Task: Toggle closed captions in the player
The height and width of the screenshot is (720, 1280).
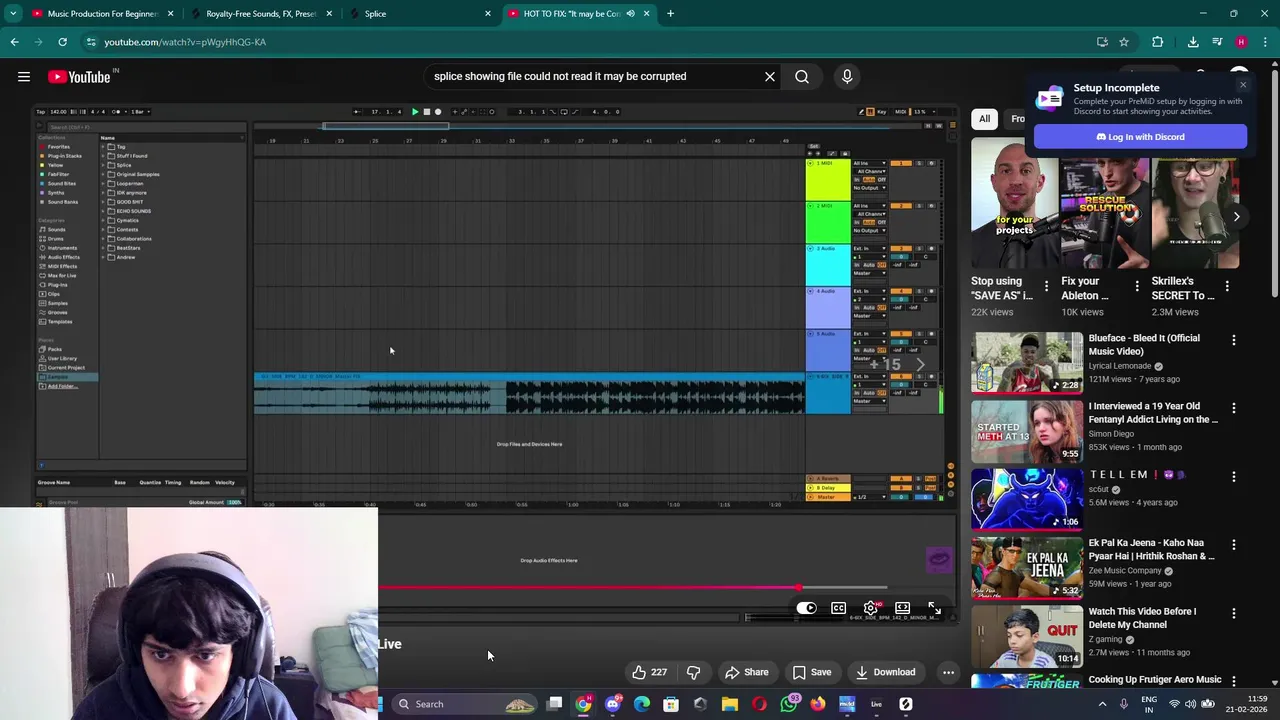Action: pos(838,608)
